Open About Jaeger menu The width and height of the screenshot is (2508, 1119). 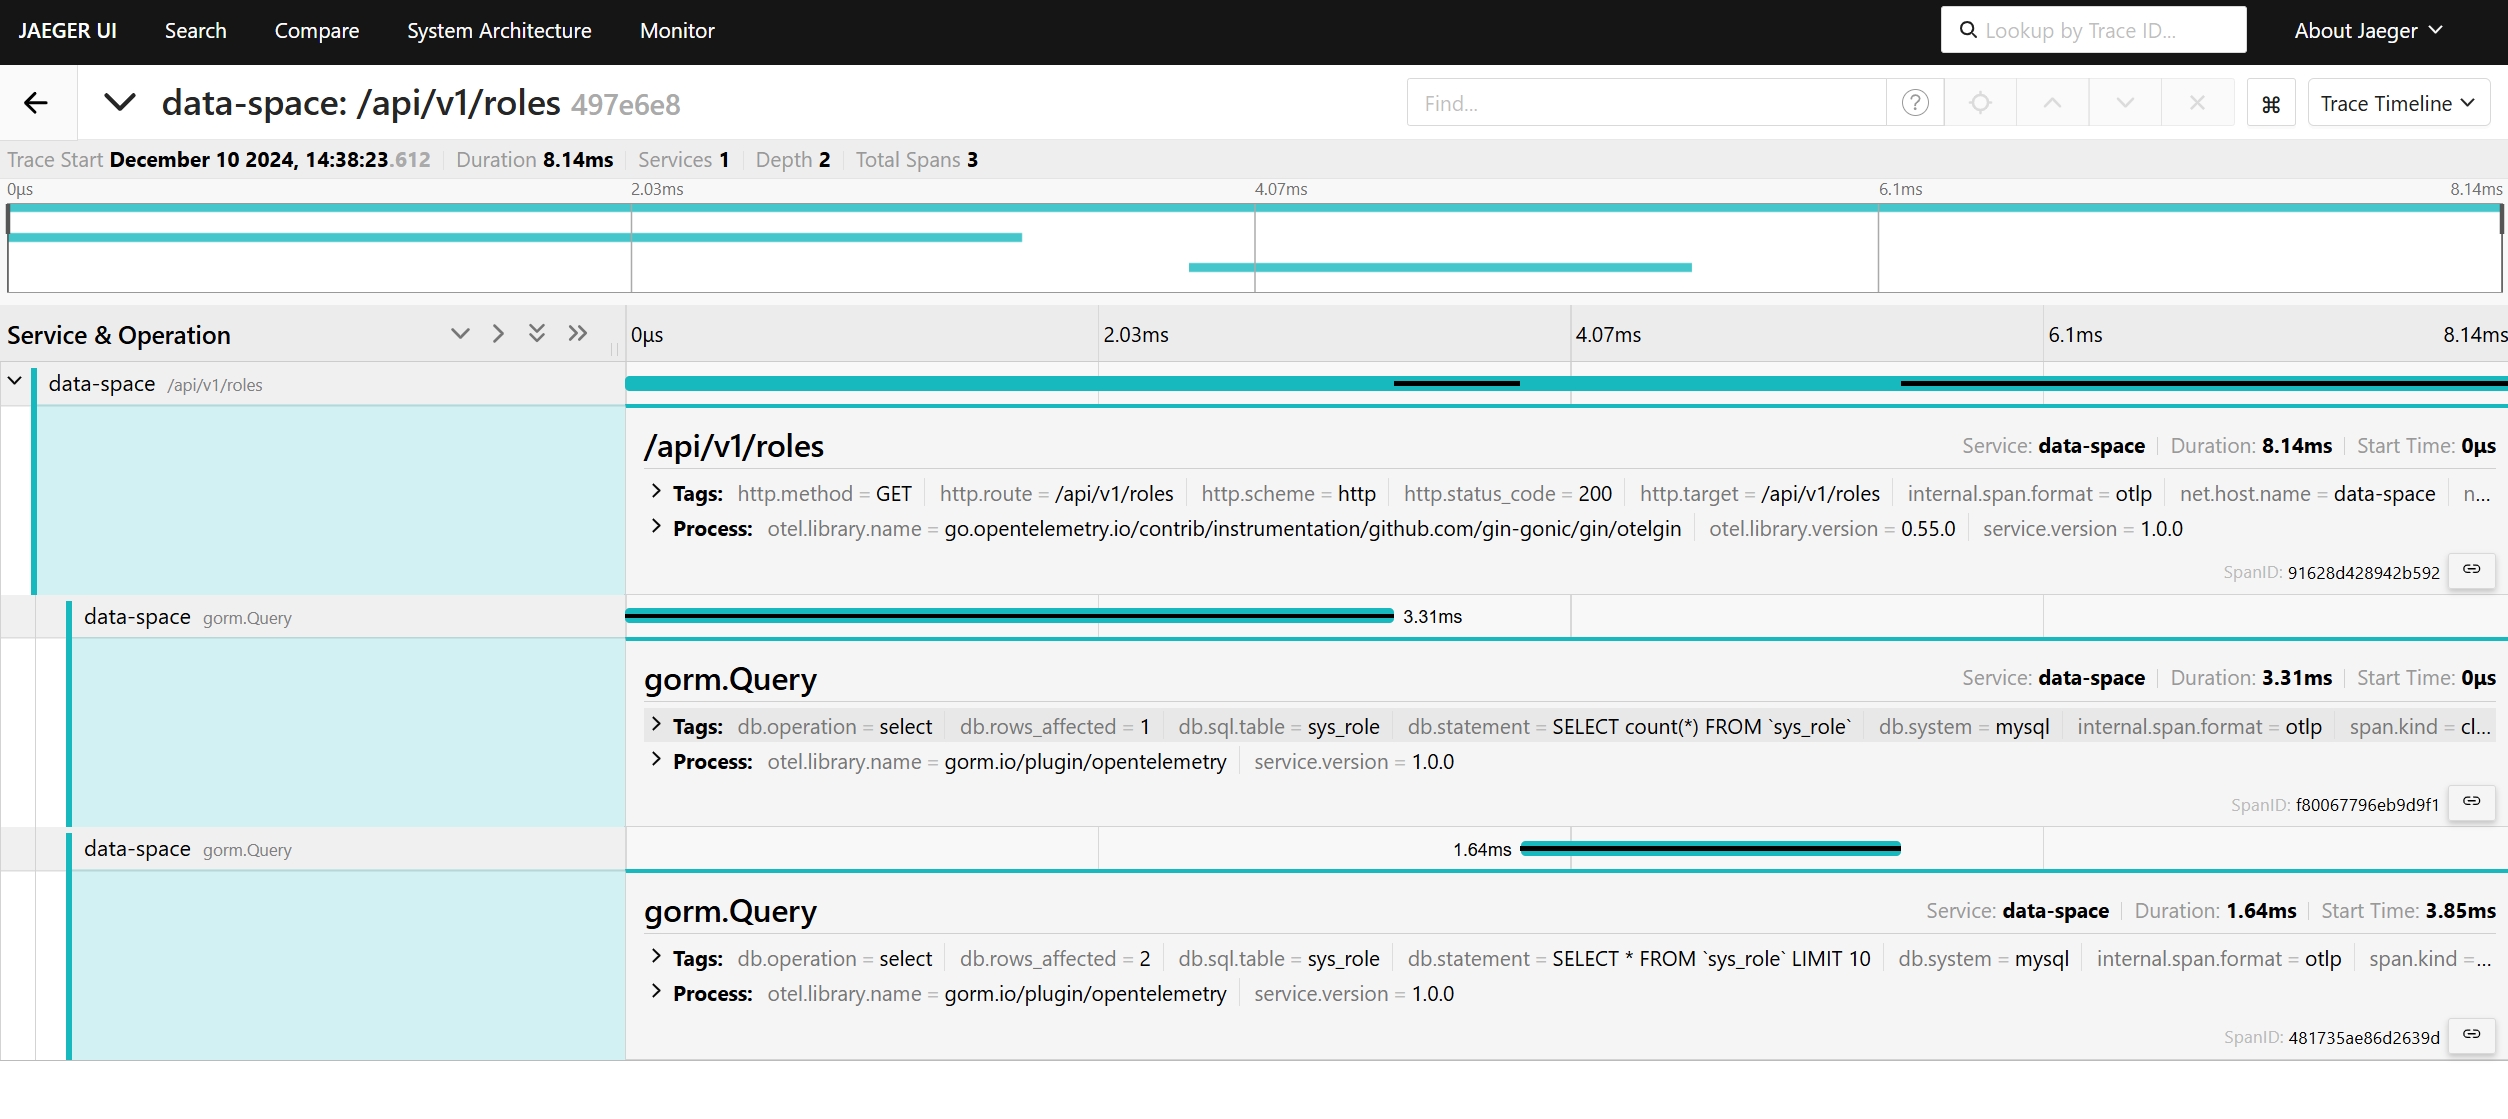coord(2367,31)
